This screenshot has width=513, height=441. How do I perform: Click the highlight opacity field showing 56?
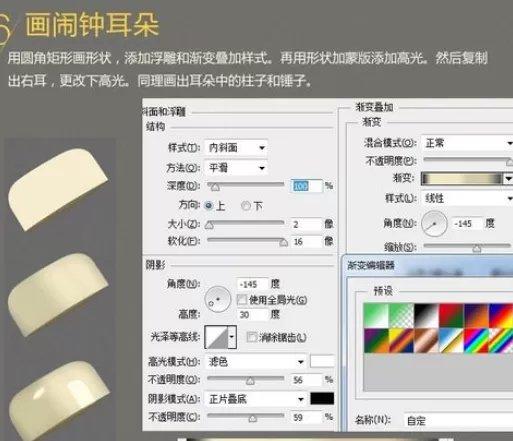click(x=306, y=380)
